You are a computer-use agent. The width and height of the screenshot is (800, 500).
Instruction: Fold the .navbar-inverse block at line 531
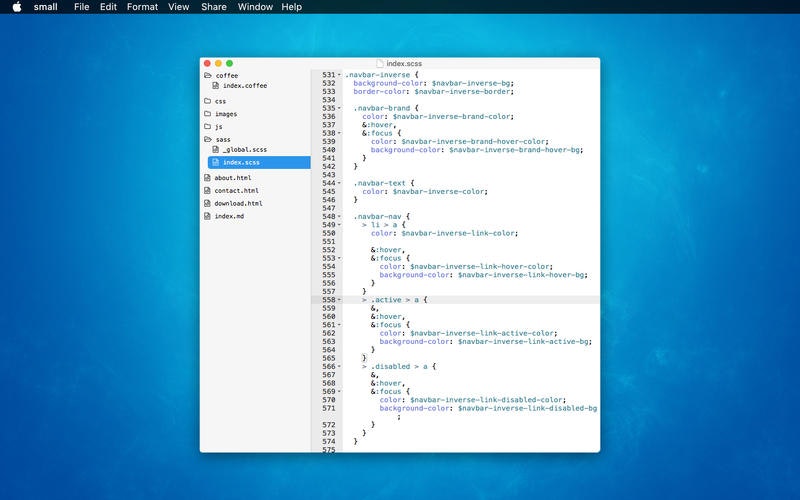click(339, 75)
